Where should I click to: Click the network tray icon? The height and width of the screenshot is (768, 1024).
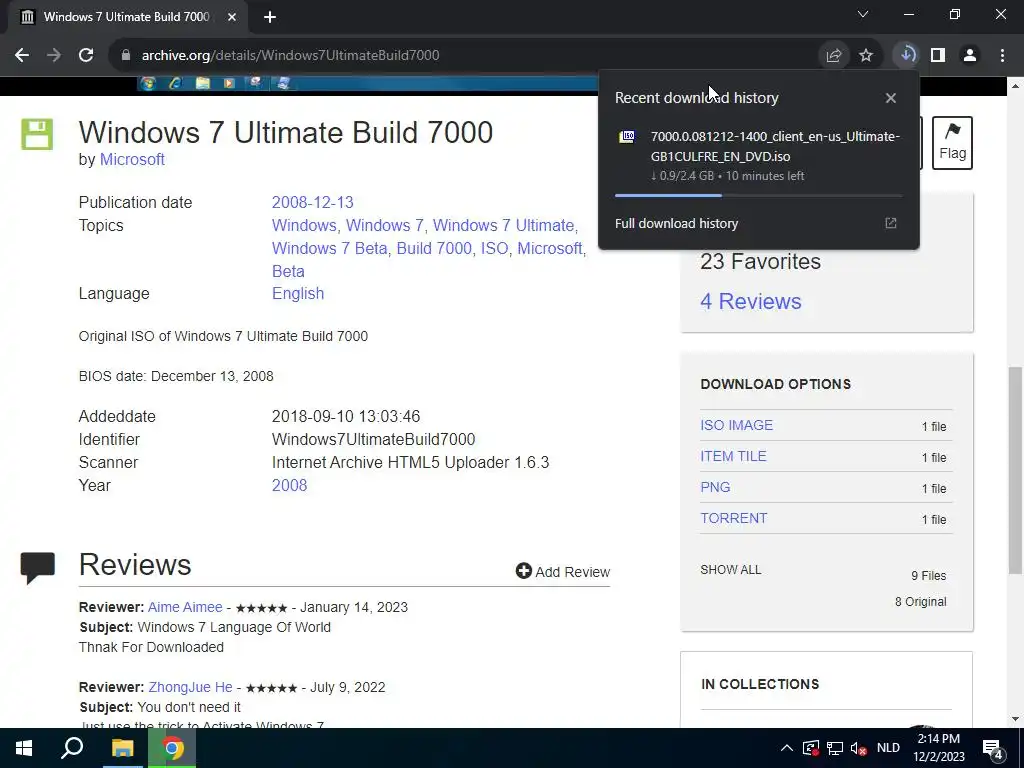(x=835, y=748)
